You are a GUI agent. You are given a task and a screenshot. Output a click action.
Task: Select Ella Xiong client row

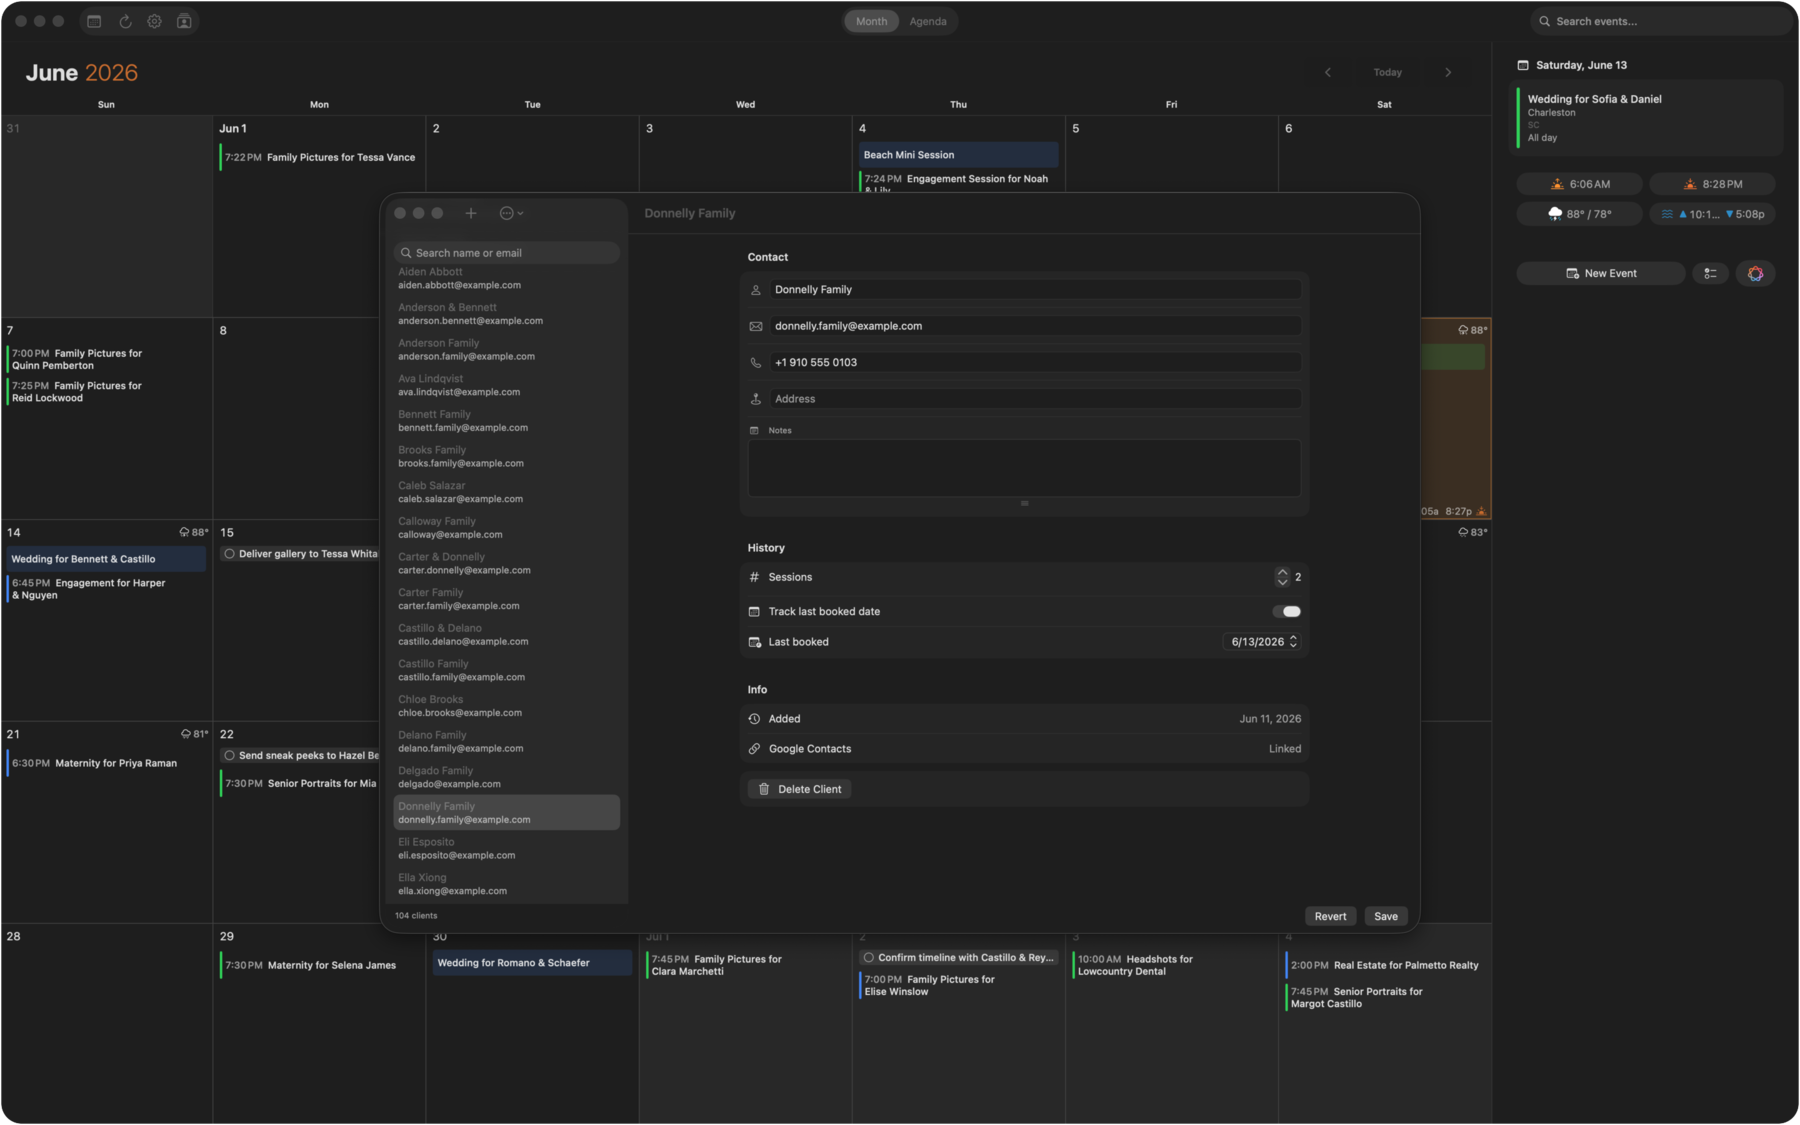pos(507,884)
